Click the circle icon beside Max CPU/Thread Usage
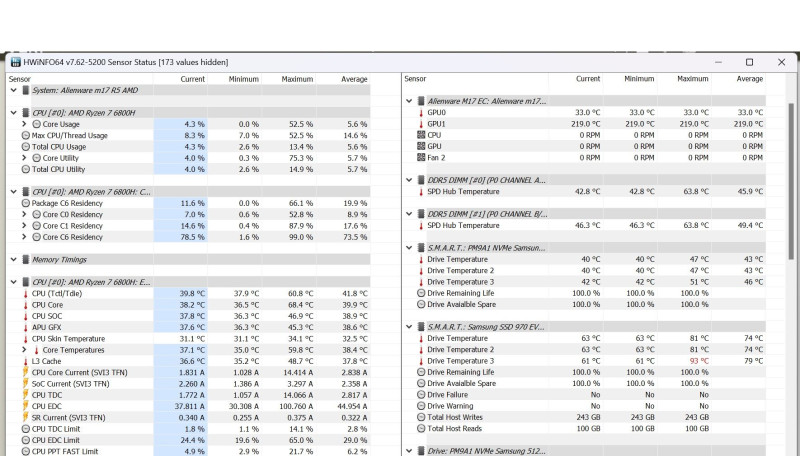This screenshot has width=800, height=456. [26, 135]
